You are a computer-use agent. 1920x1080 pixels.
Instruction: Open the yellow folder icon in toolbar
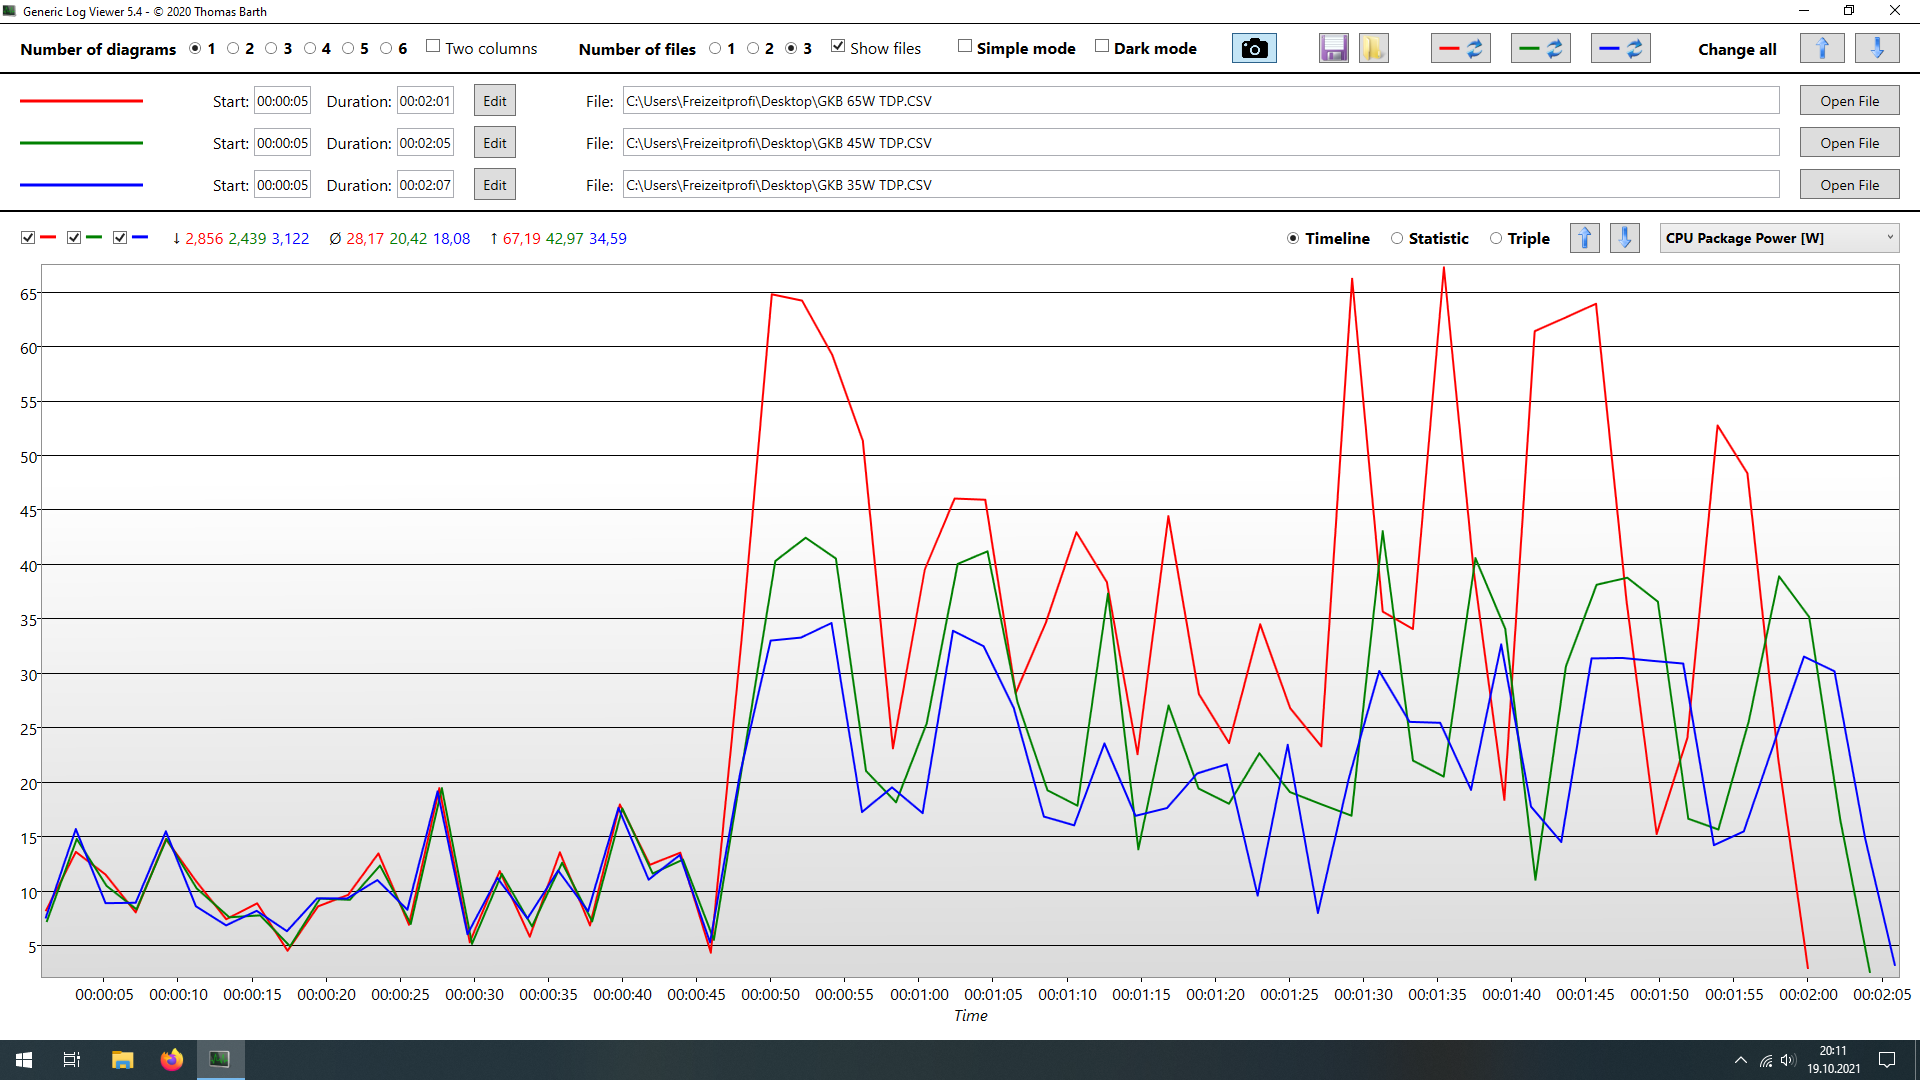(1373, 48)
